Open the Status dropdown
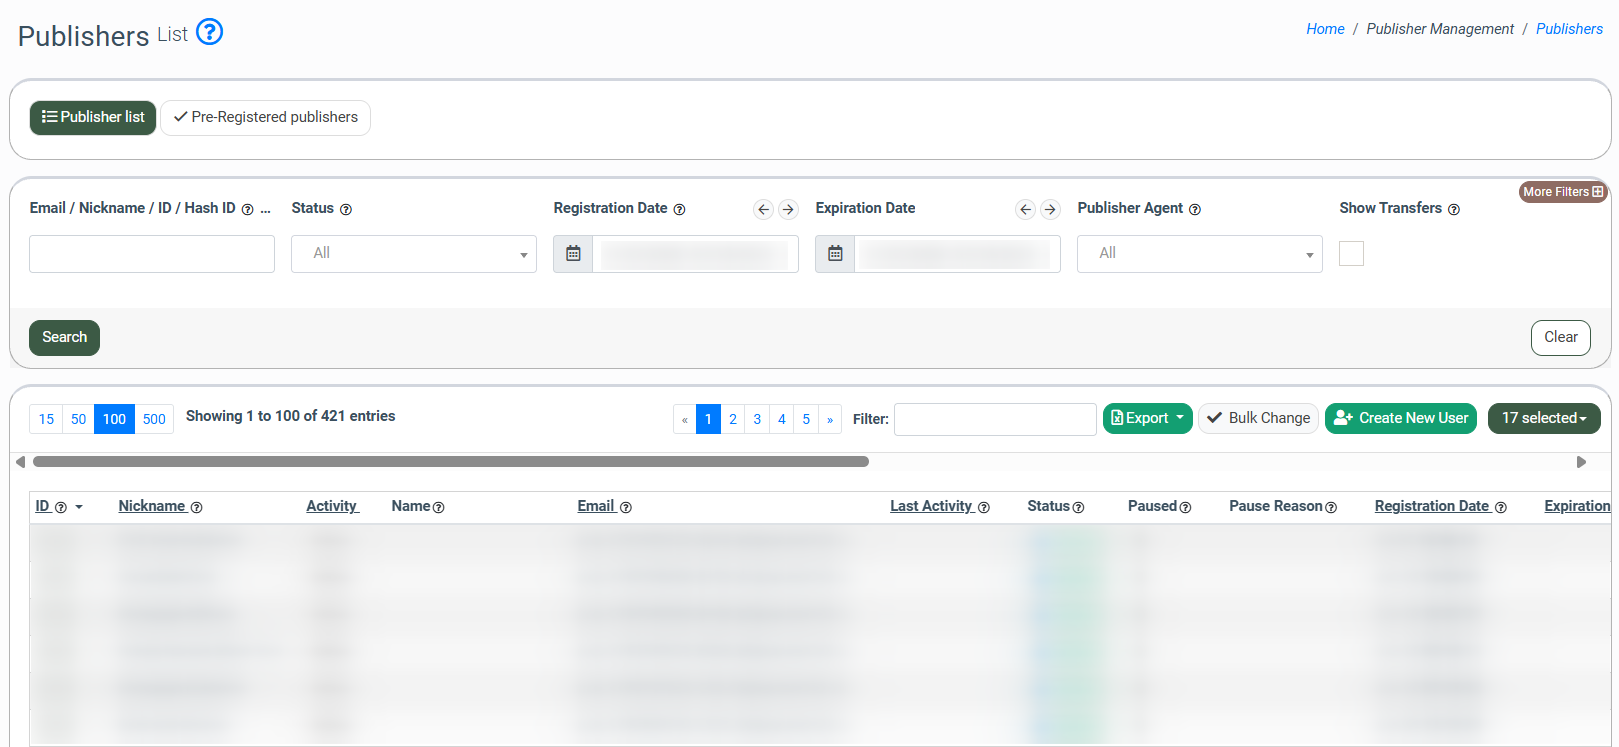This screenshot has height=747, width=1619. point(413,254)
